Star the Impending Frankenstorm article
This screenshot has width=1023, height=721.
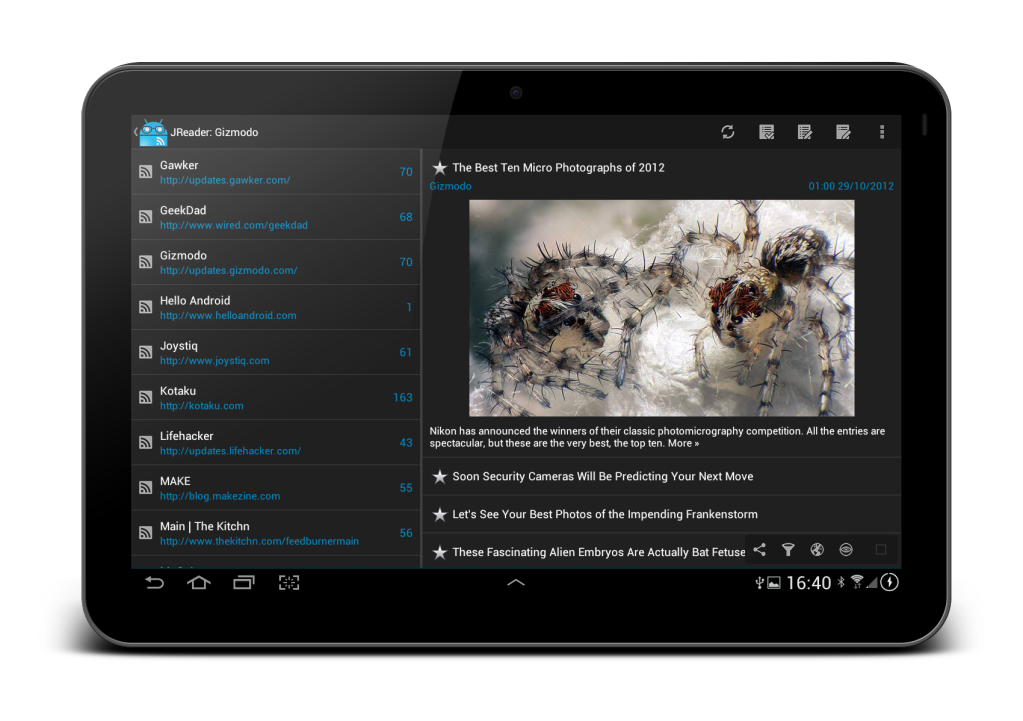(x=440, y=514)
